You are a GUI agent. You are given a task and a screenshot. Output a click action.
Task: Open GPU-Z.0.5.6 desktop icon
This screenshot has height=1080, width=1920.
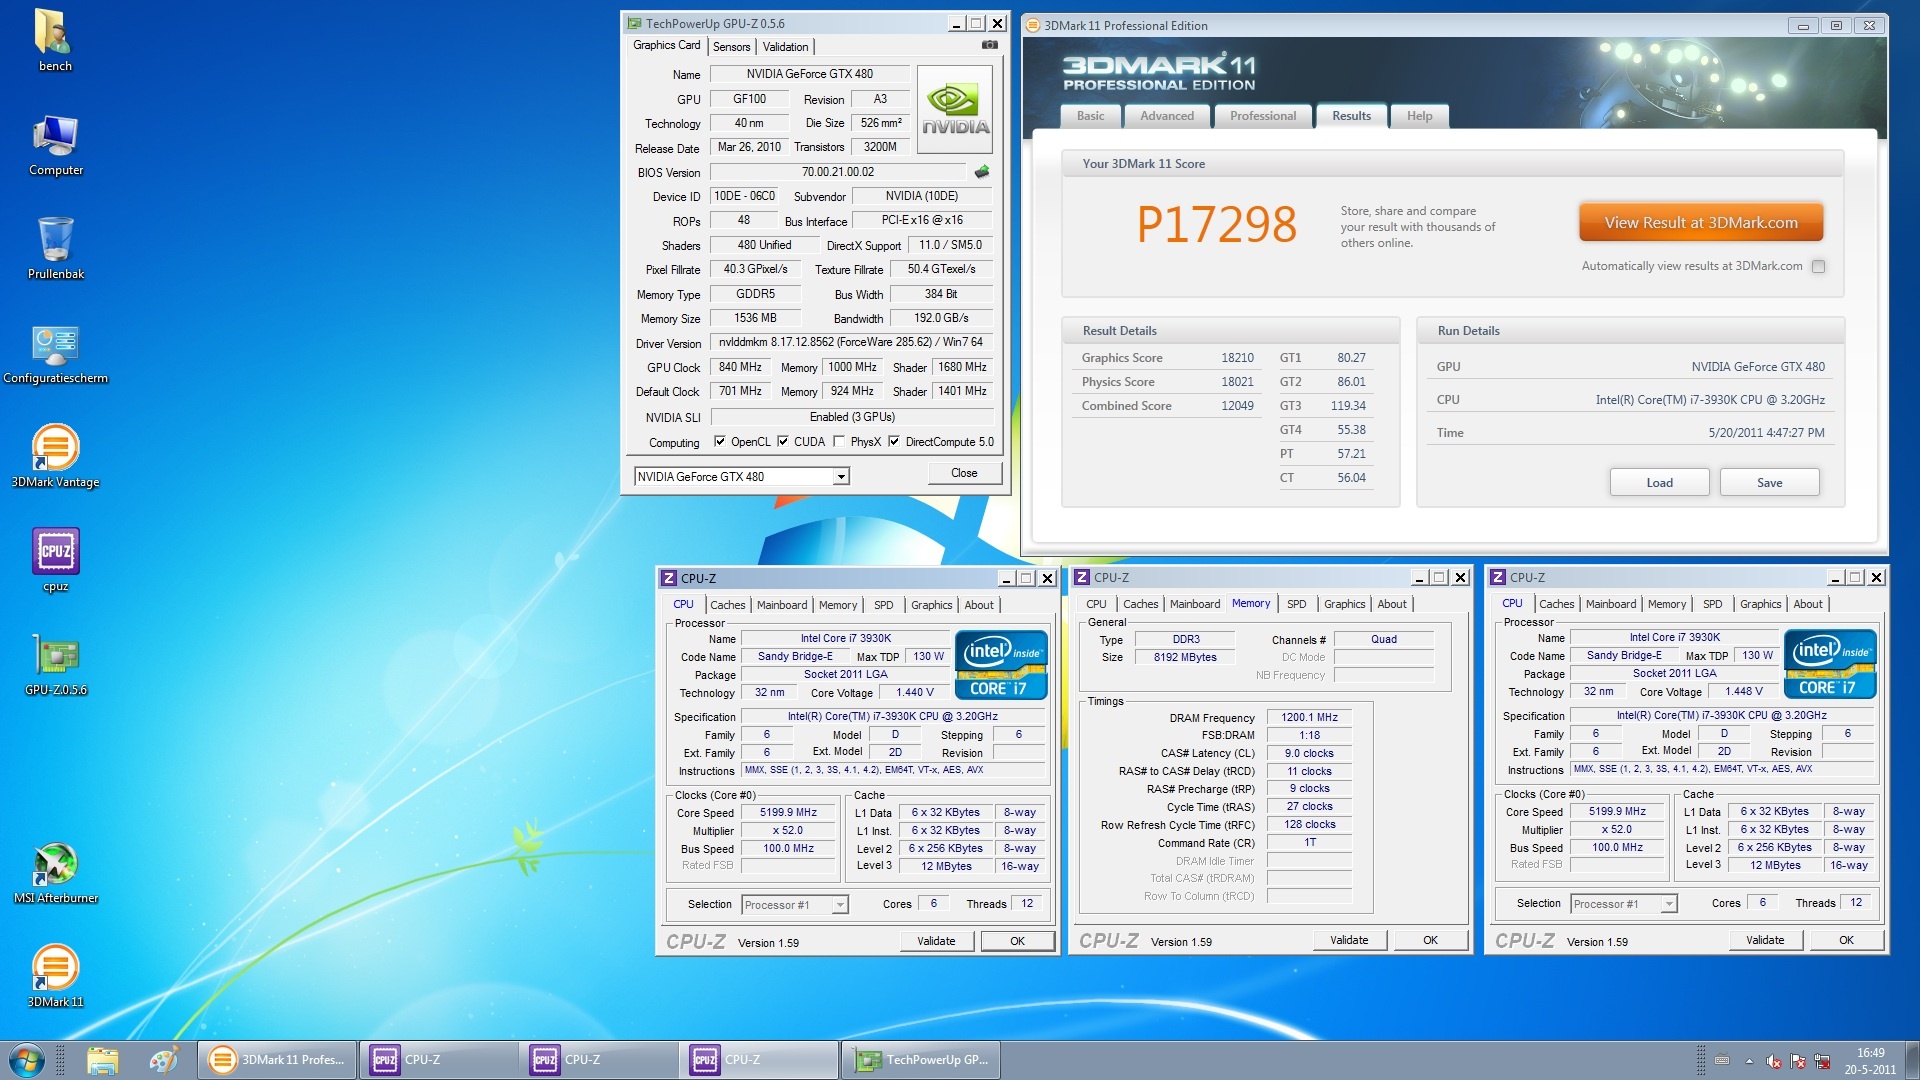coord(56,657)
